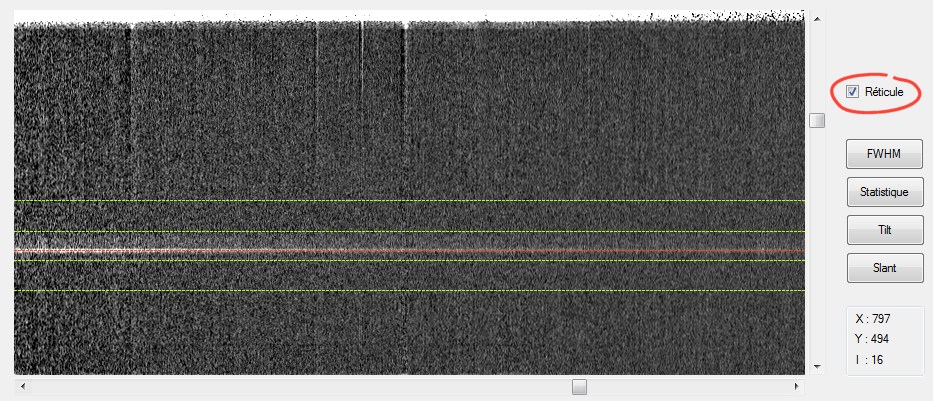Click the Tilt button
Screen dimensions: 933x401
pos(884,230)
